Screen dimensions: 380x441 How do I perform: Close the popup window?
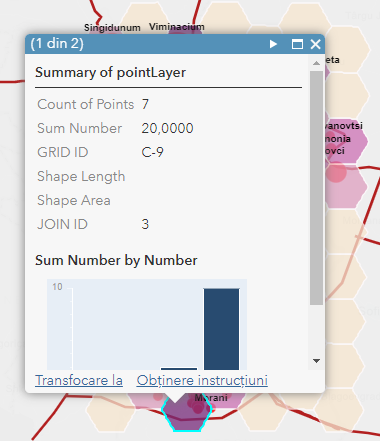tap(315, 44)
